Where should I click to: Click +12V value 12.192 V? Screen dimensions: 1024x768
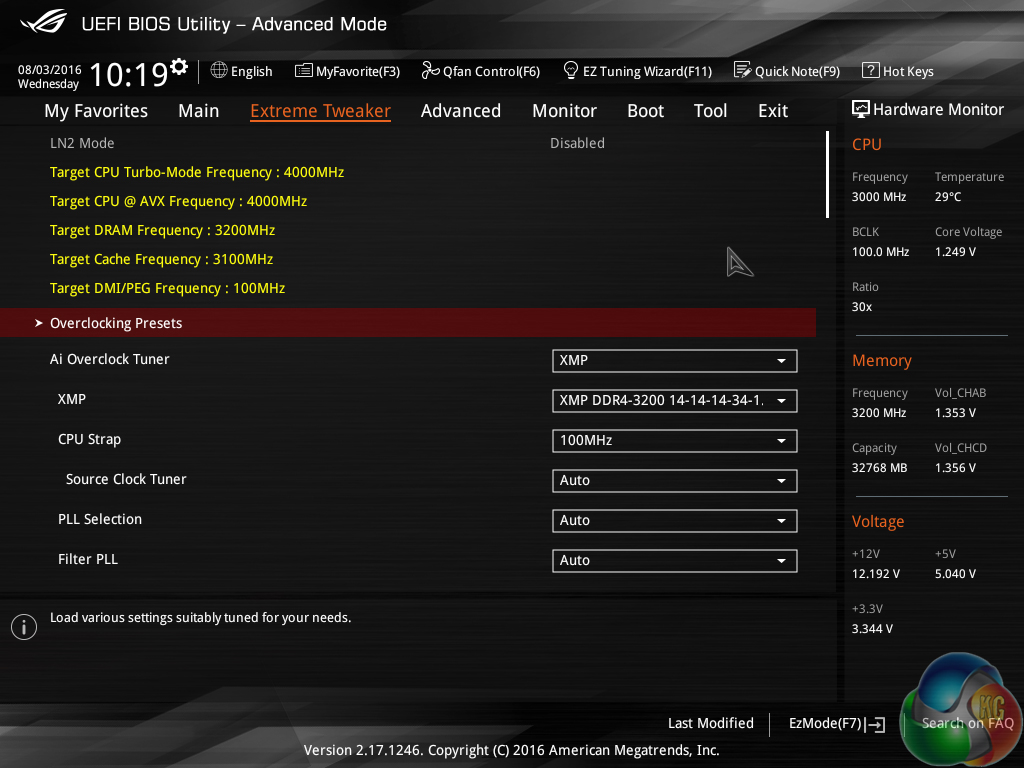click(x=876, y=573)
